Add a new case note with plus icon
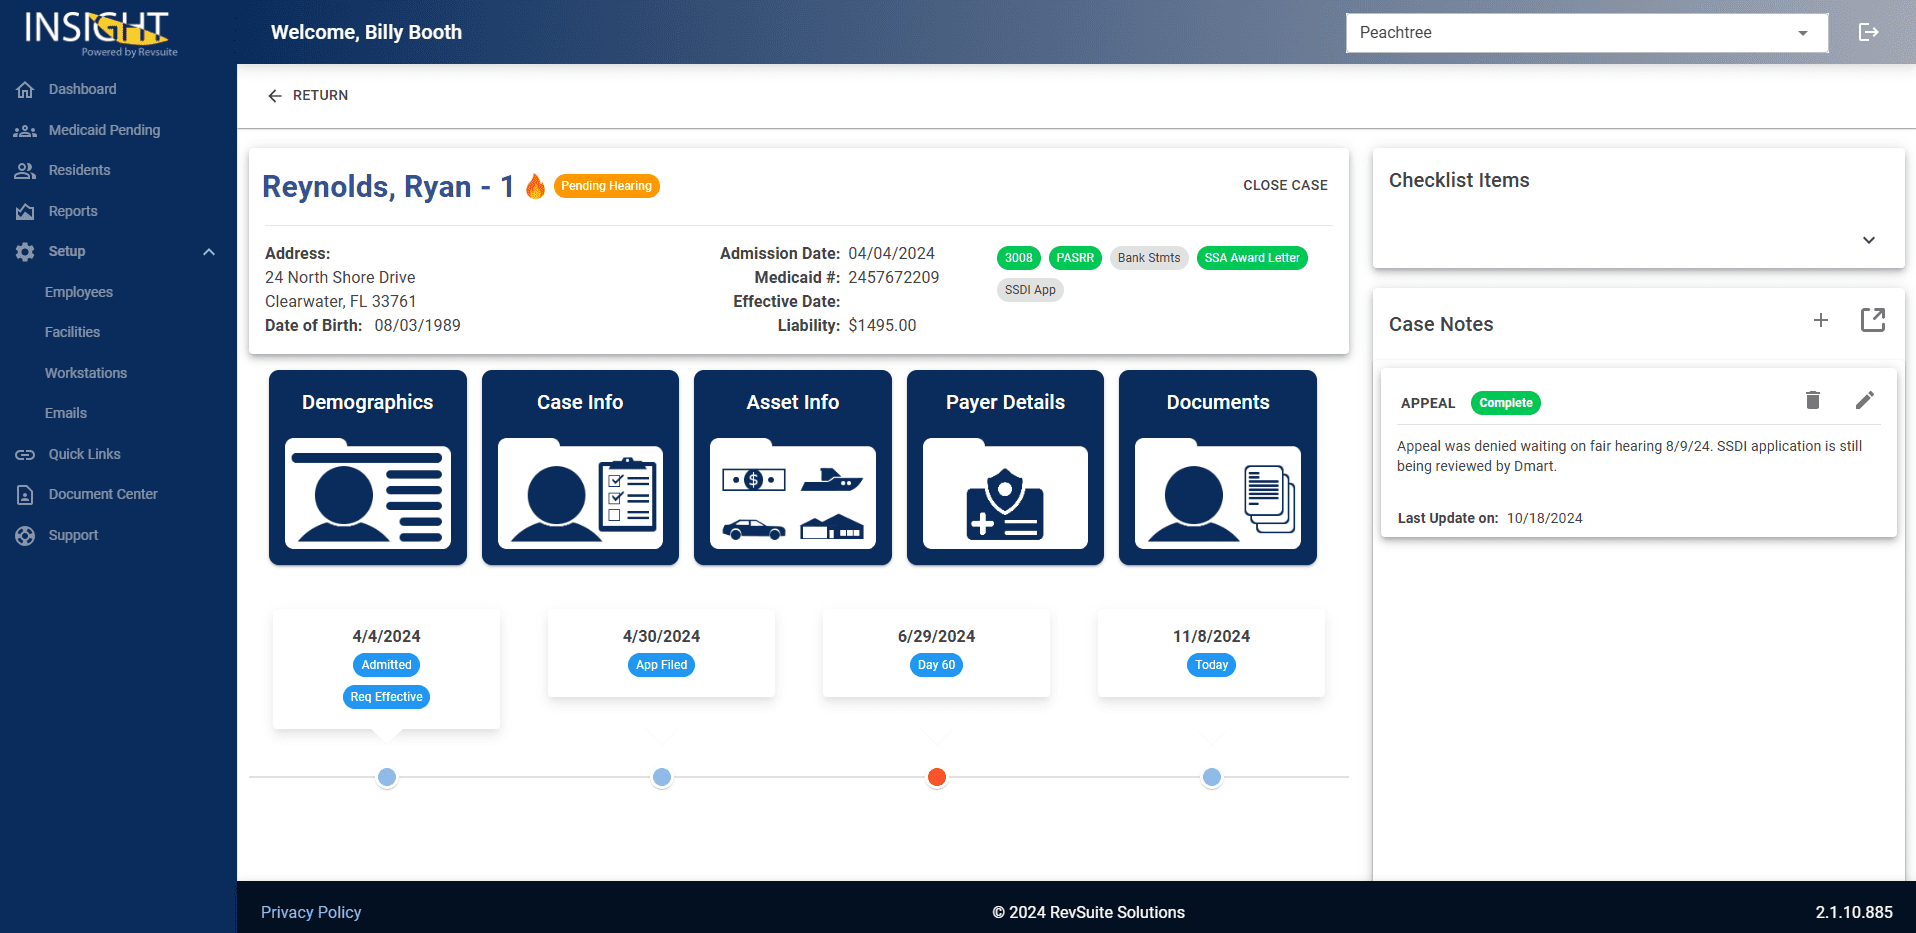1916x933 pixels. pos(1820,320)
